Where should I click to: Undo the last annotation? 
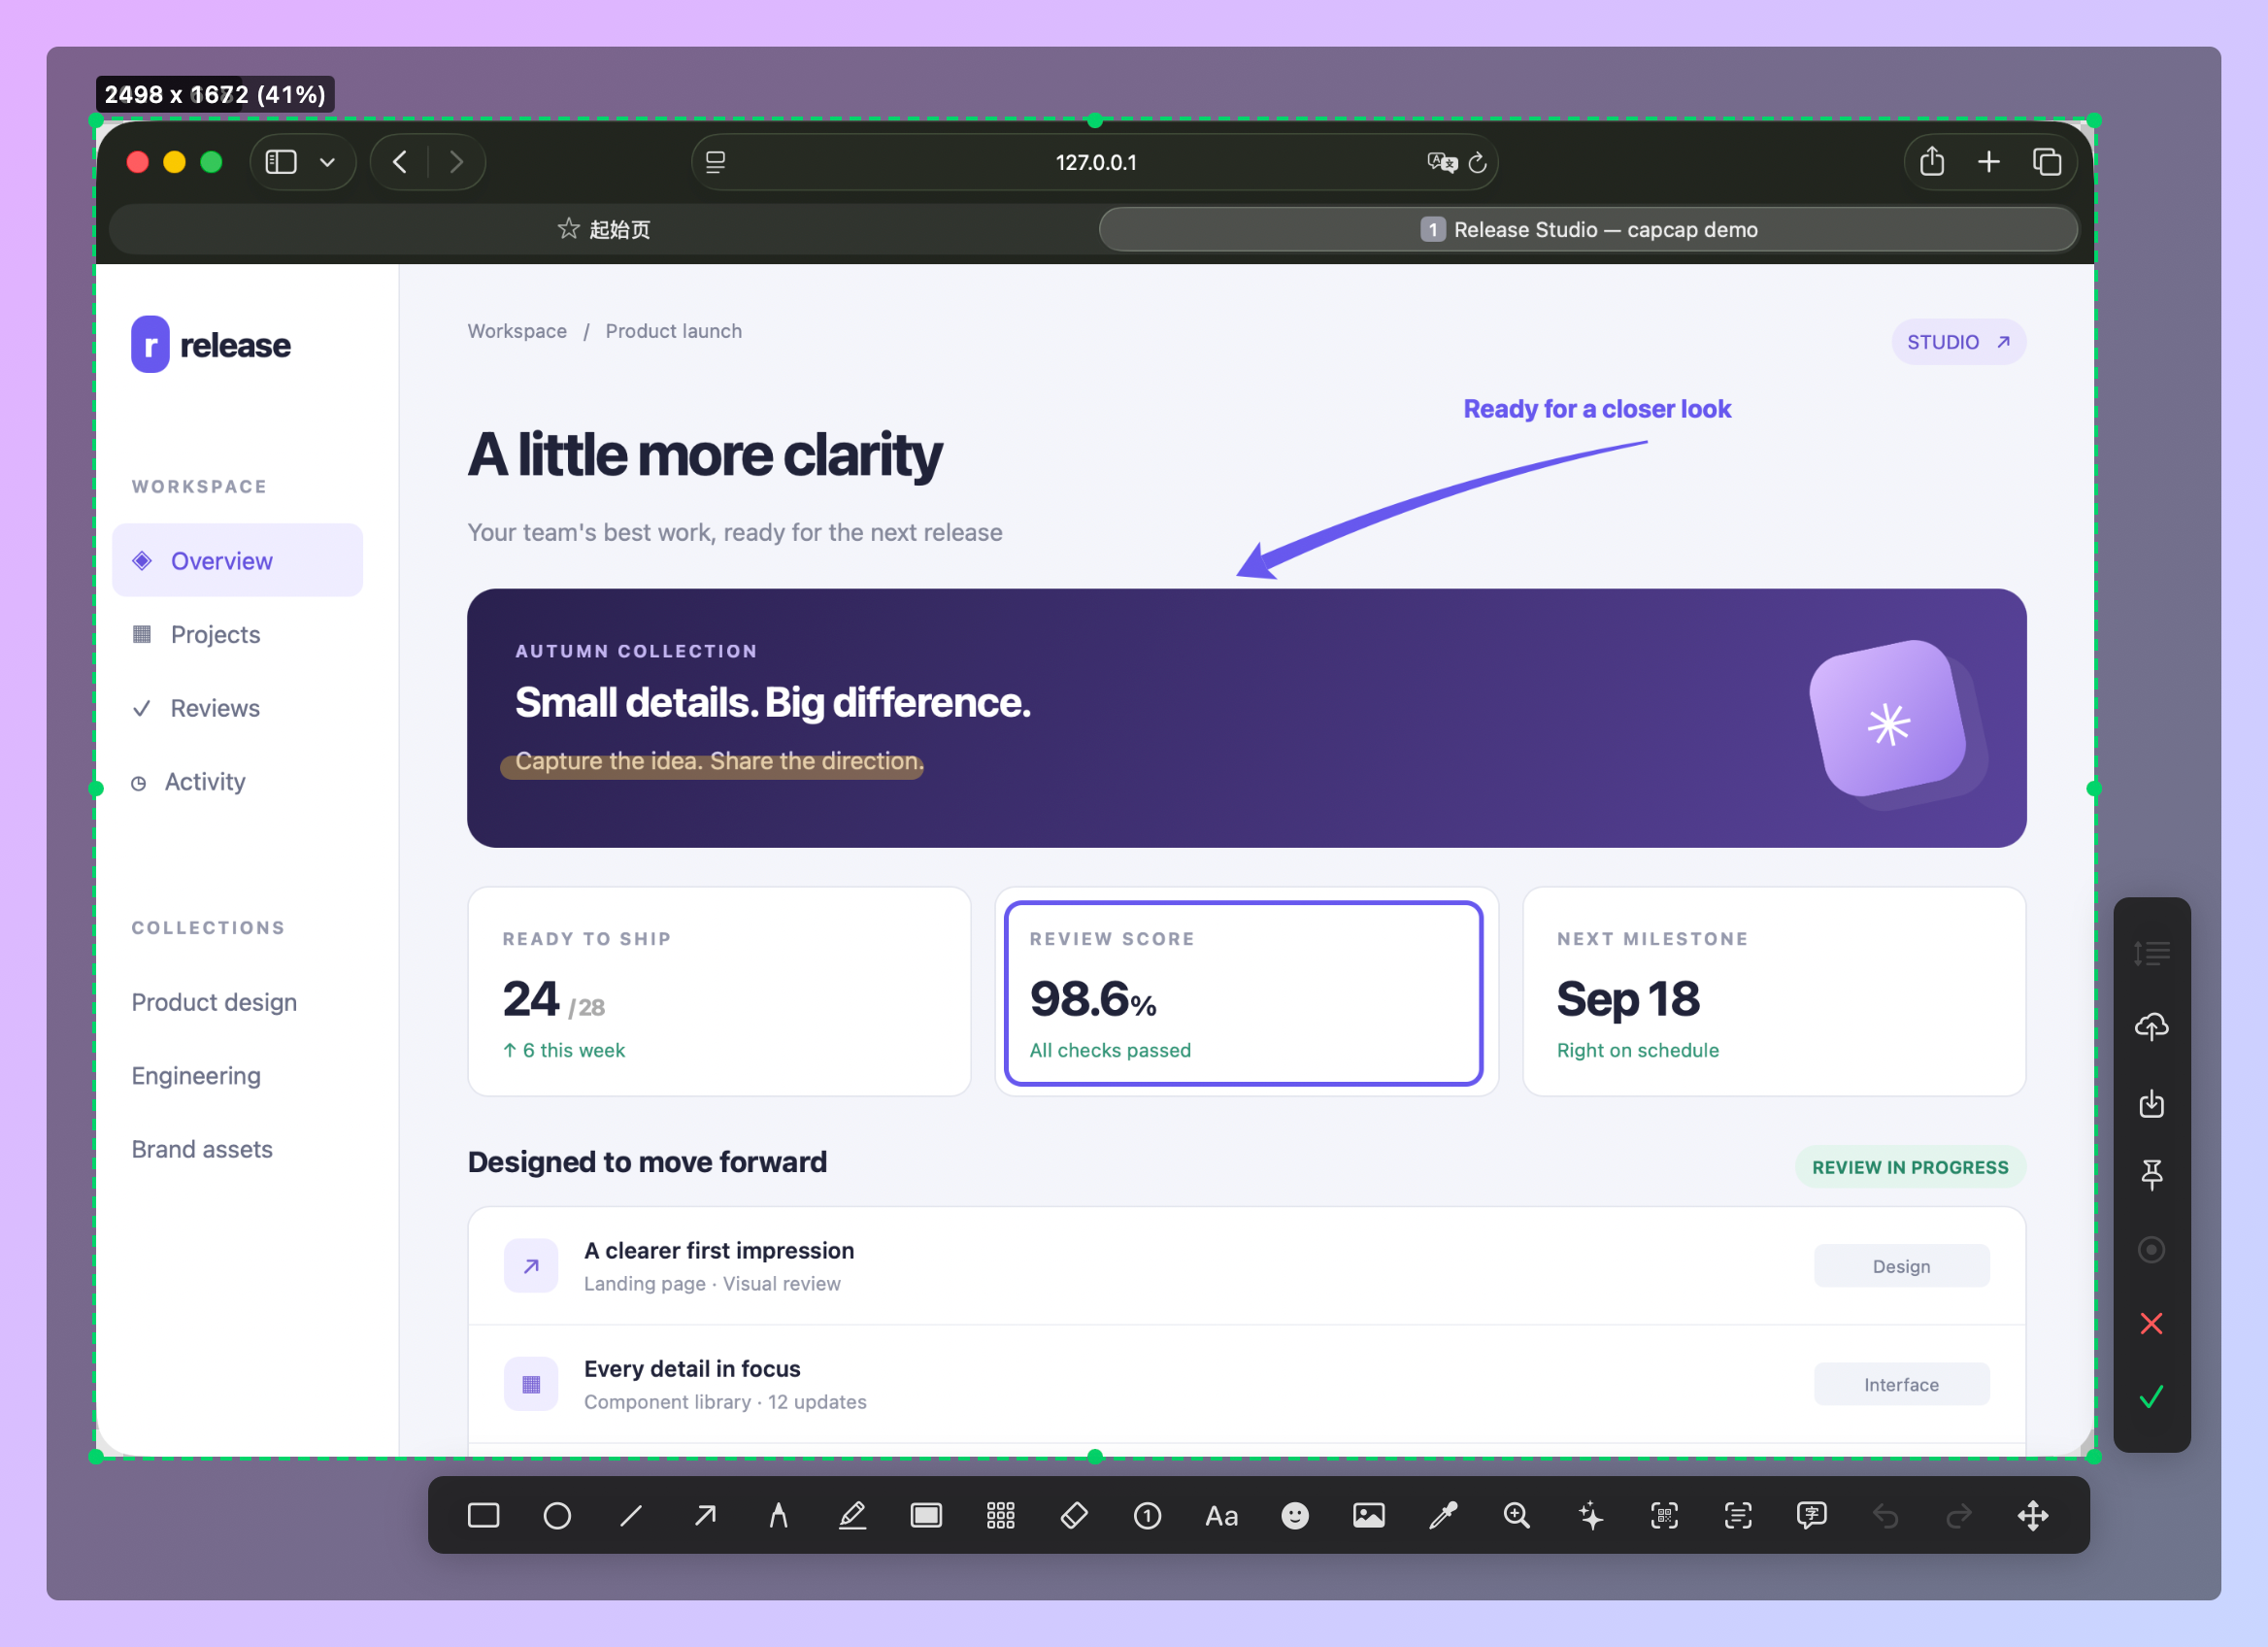click(1885, 1516)
